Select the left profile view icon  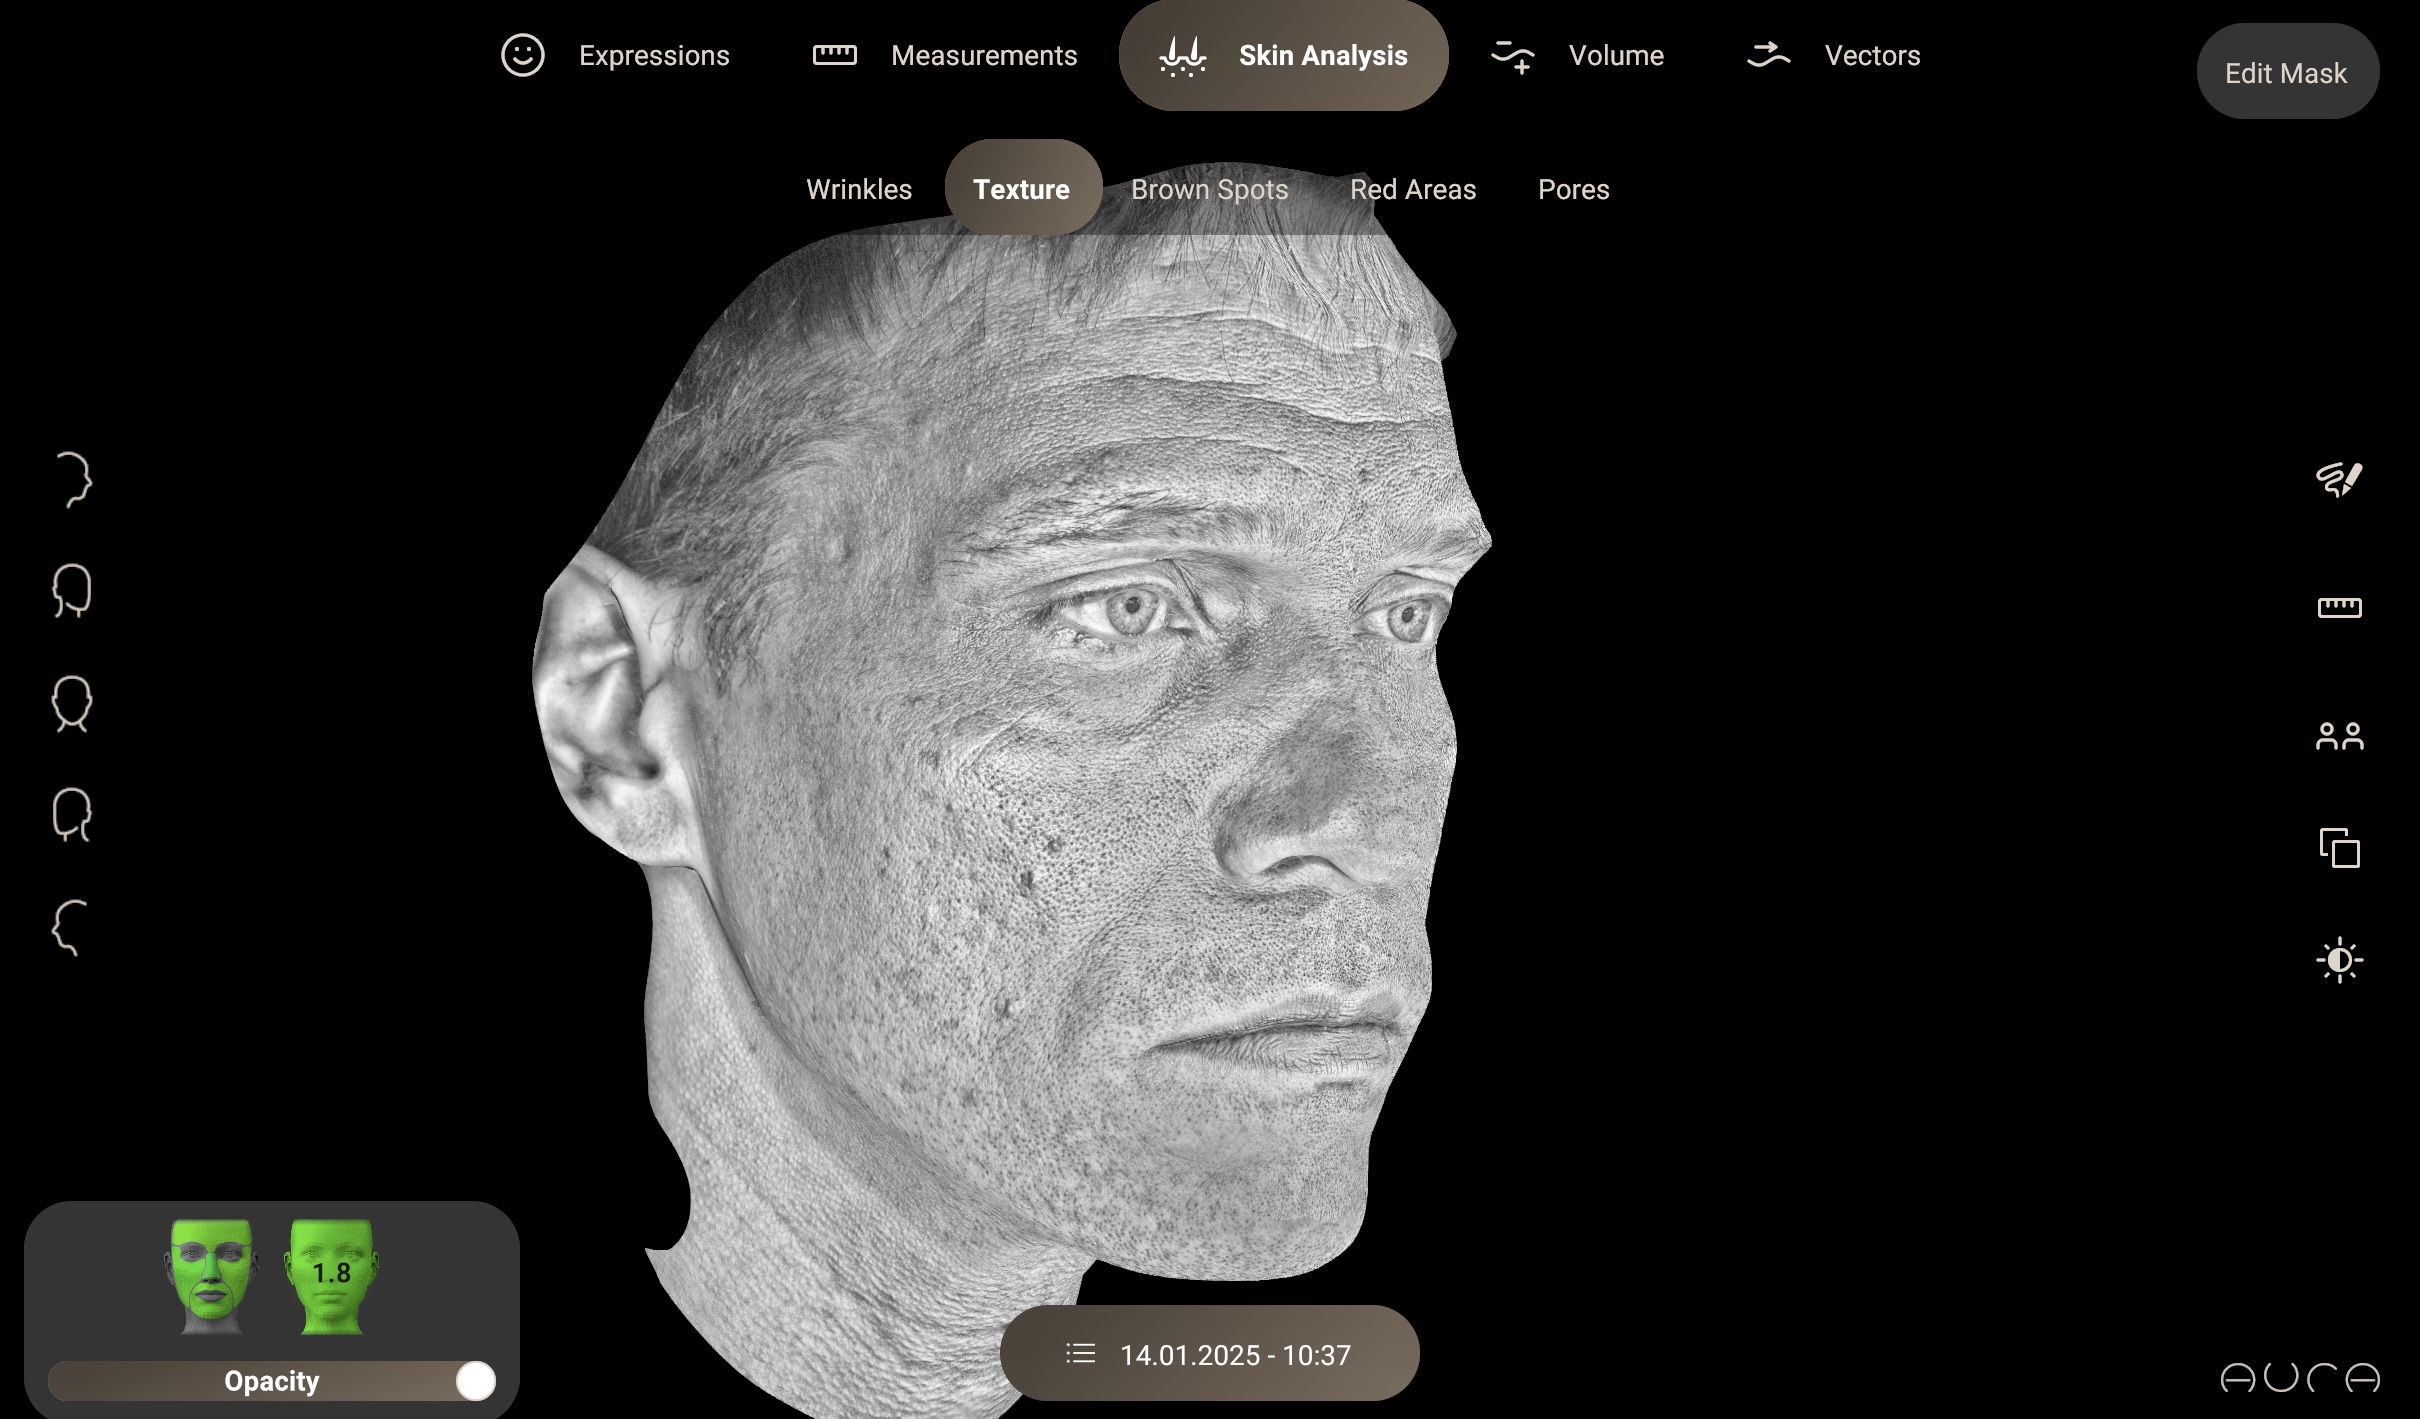70,928
